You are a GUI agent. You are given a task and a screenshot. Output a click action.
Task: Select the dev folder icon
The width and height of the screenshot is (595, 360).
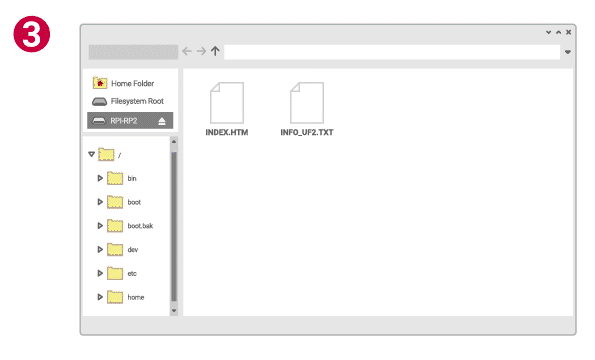tap(115, 249)
